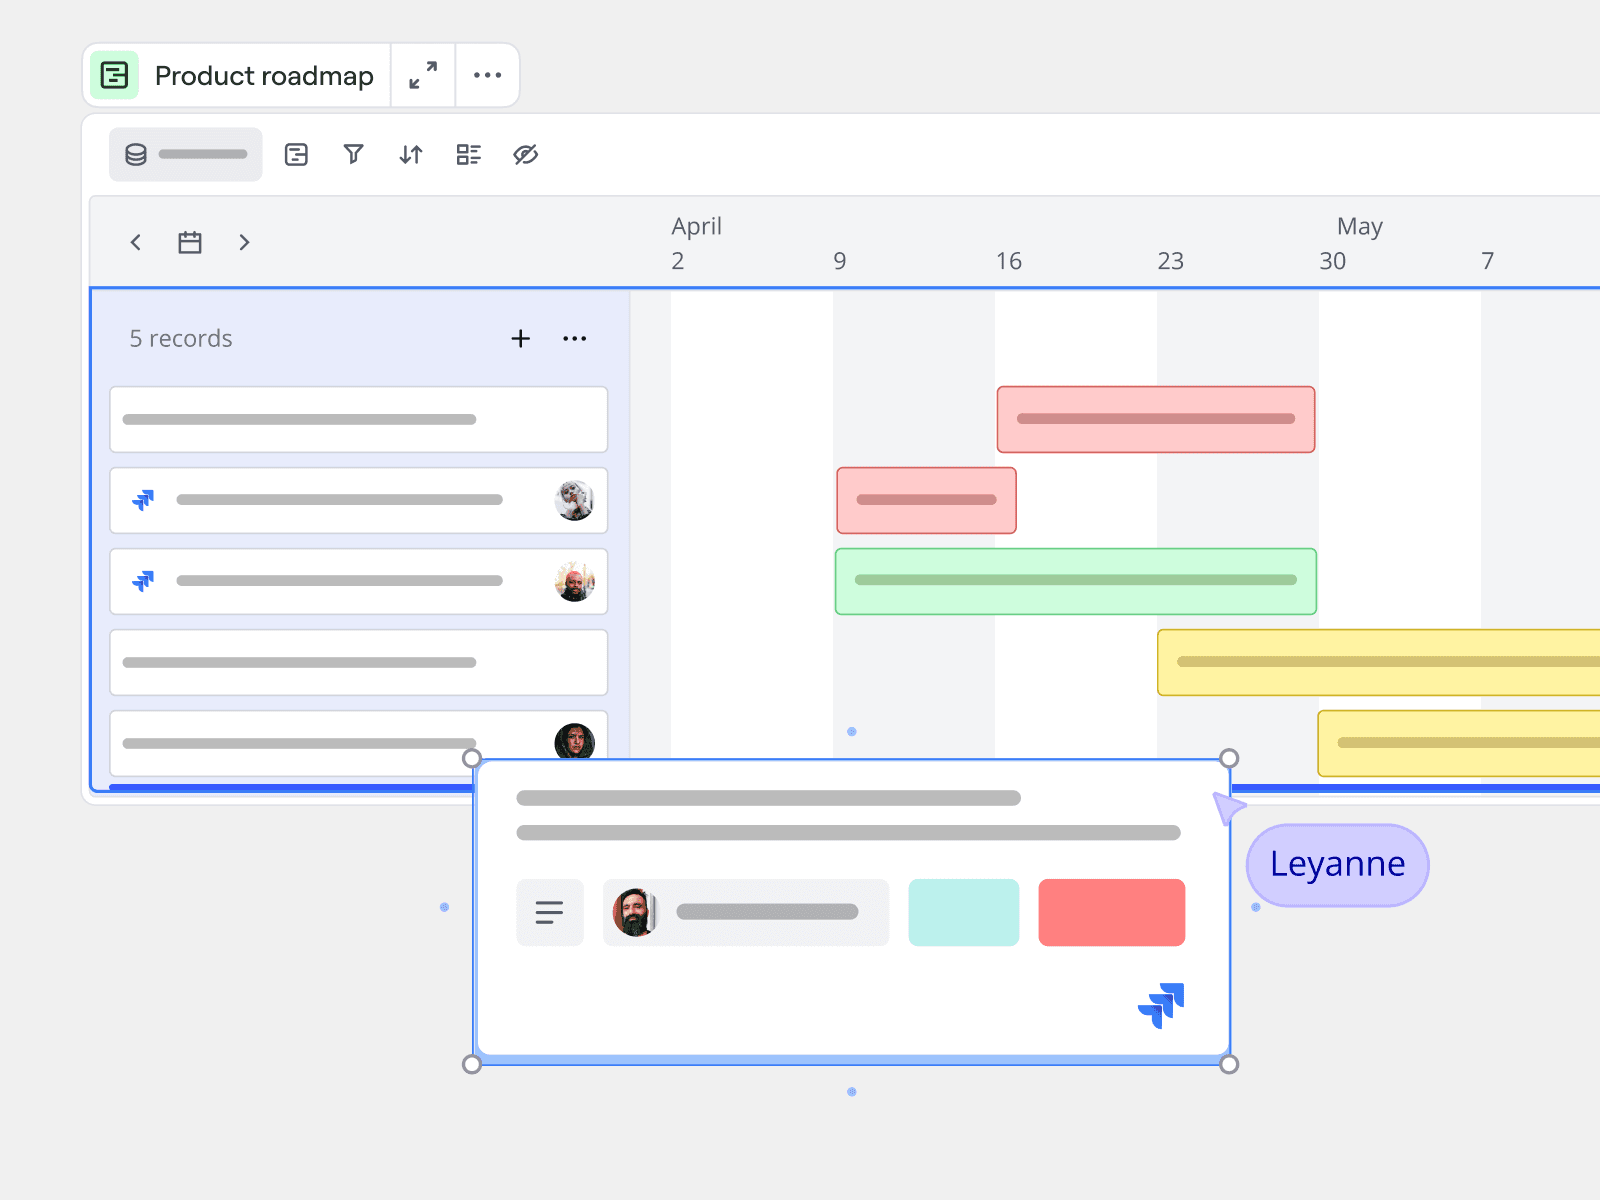Click the Jira logo on selected card
Viewport: 1600px width, 1200px height.
(1161, 1005)
